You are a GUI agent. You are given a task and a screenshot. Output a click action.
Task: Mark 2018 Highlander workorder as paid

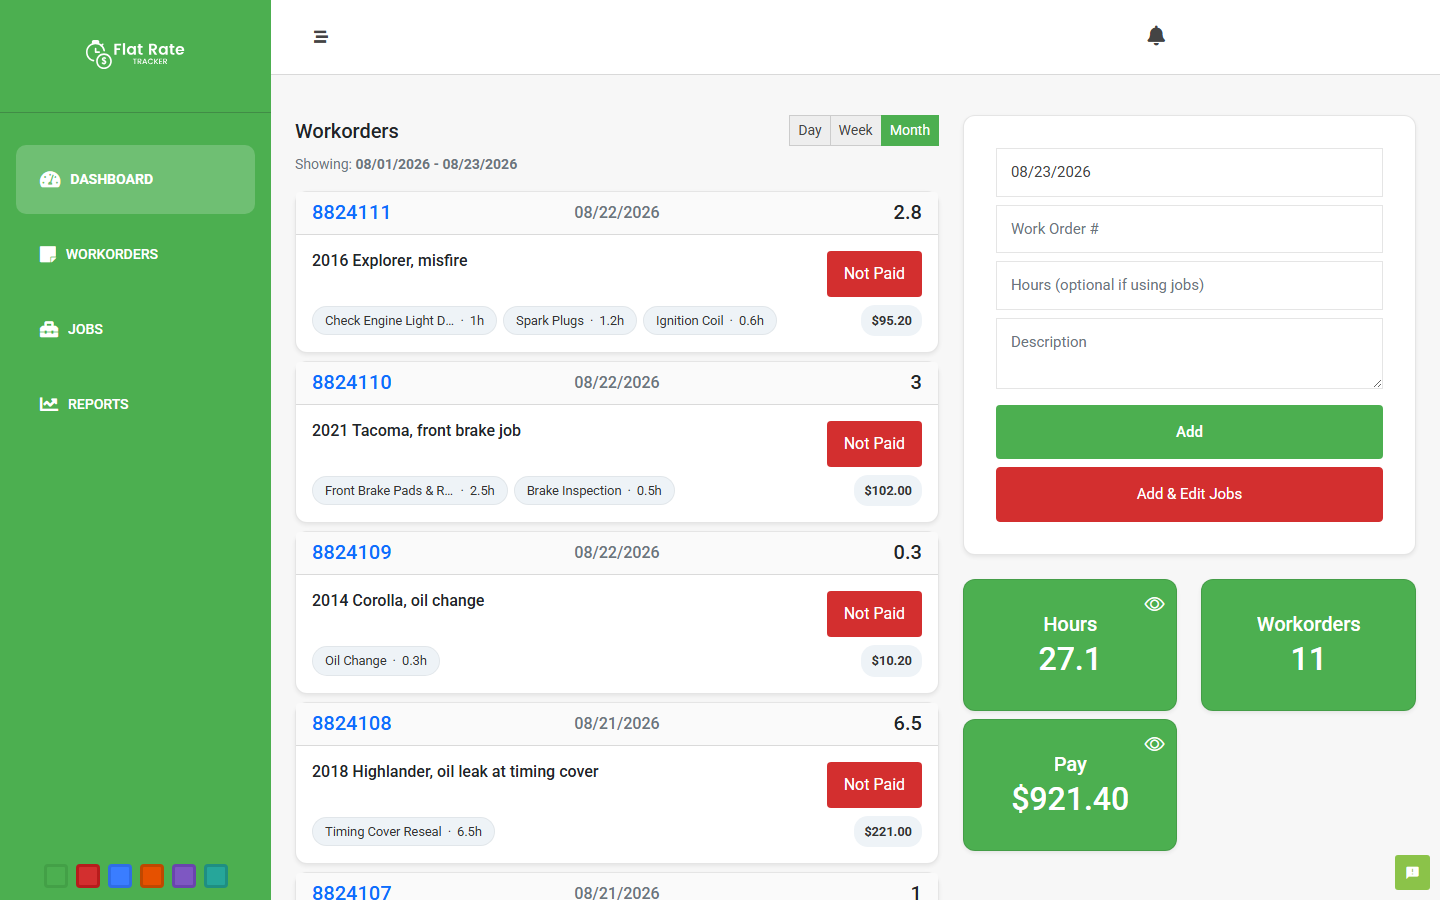[x=874, y=785]
